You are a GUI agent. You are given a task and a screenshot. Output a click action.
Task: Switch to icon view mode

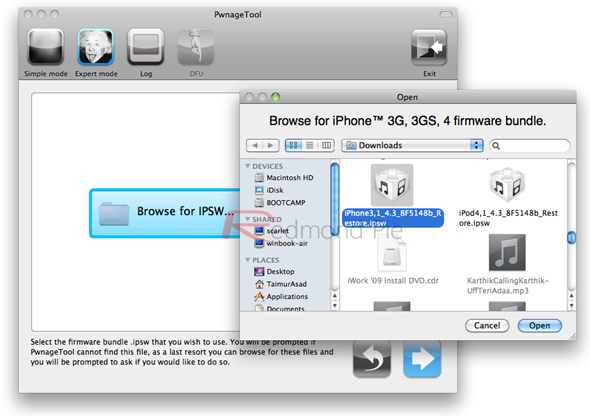pyautogui.click(x=293, y=146)
